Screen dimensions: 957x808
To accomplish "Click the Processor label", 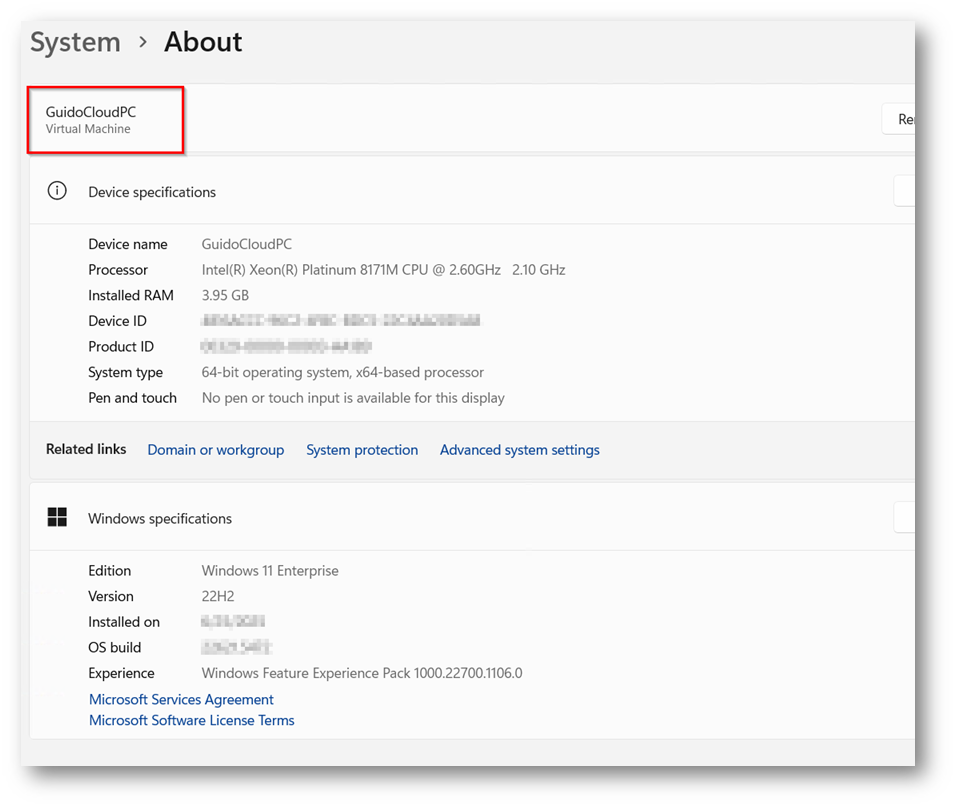I will point(118,270).
